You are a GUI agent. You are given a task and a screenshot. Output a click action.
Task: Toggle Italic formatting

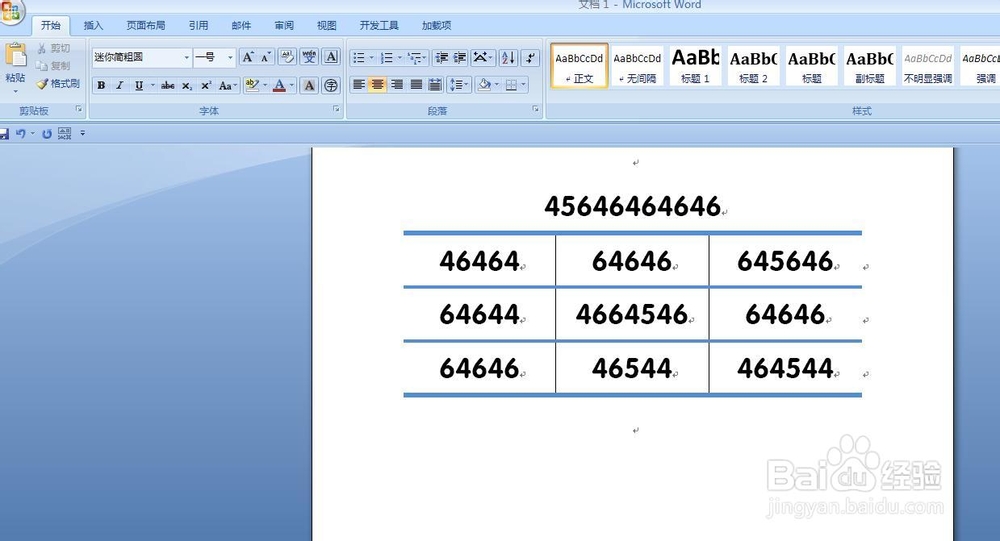119,85
